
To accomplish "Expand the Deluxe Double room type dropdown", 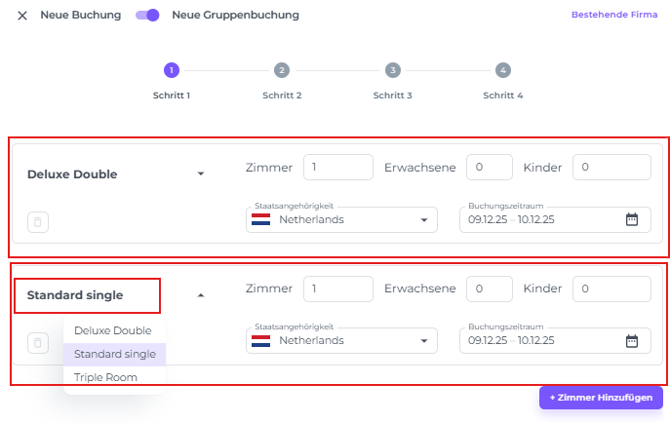I will [201, 174].
